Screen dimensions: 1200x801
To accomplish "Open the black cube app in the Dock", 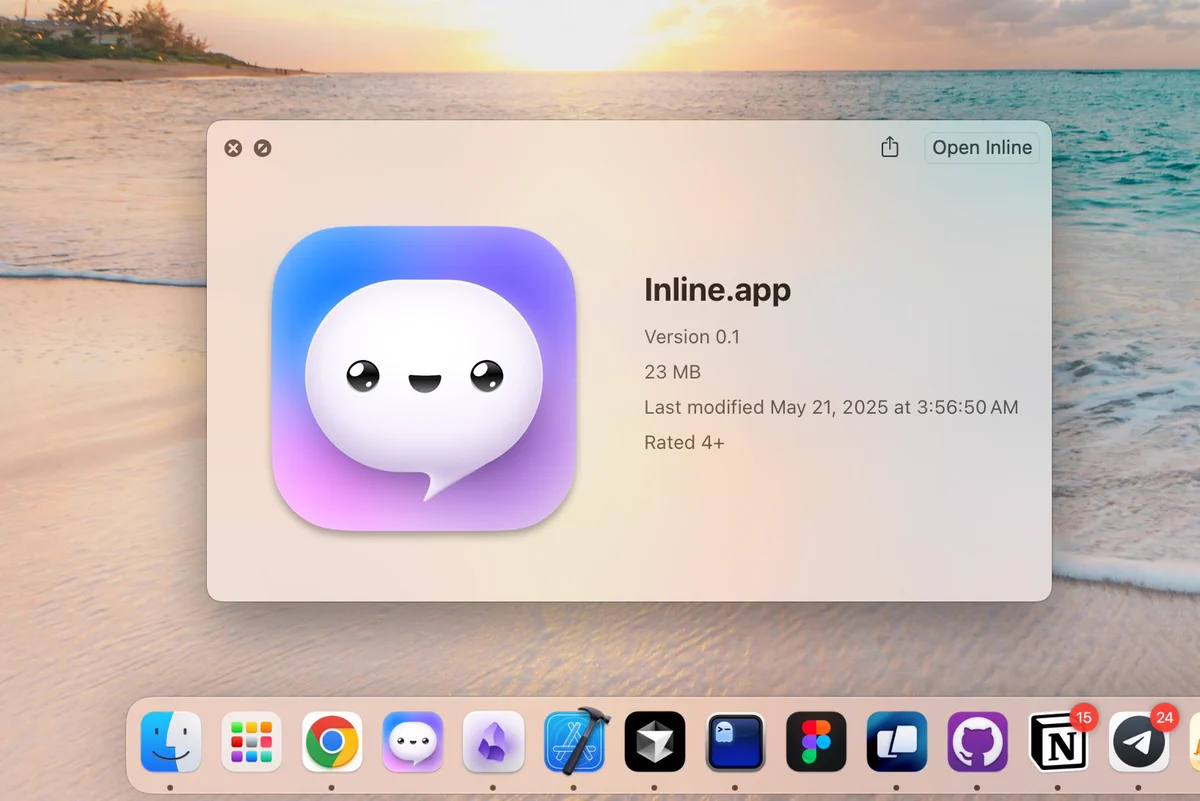I will [x=655, y=742].
